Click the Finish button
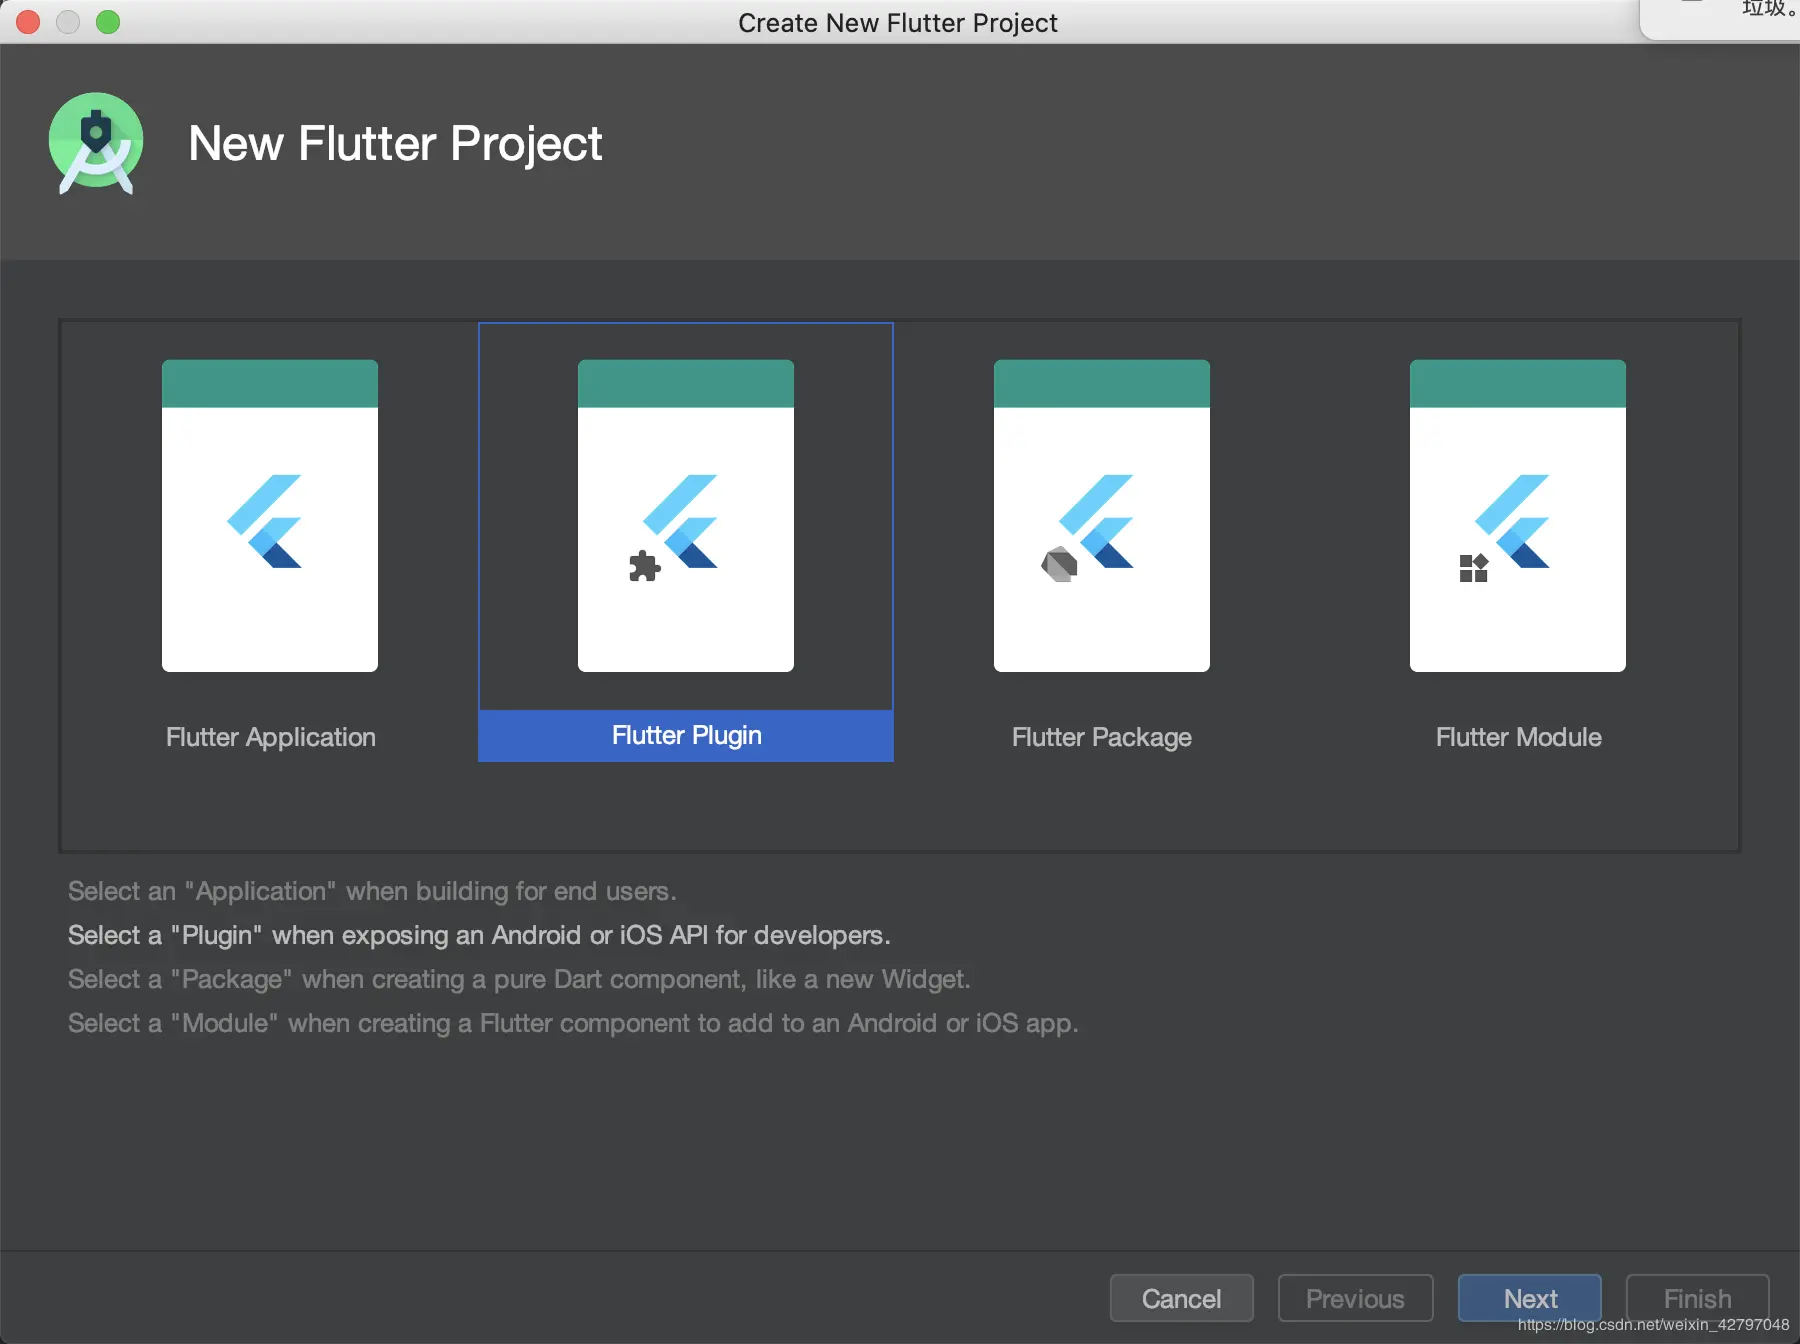Screen dimensions: 1800x1344 coord(1698,1298)
